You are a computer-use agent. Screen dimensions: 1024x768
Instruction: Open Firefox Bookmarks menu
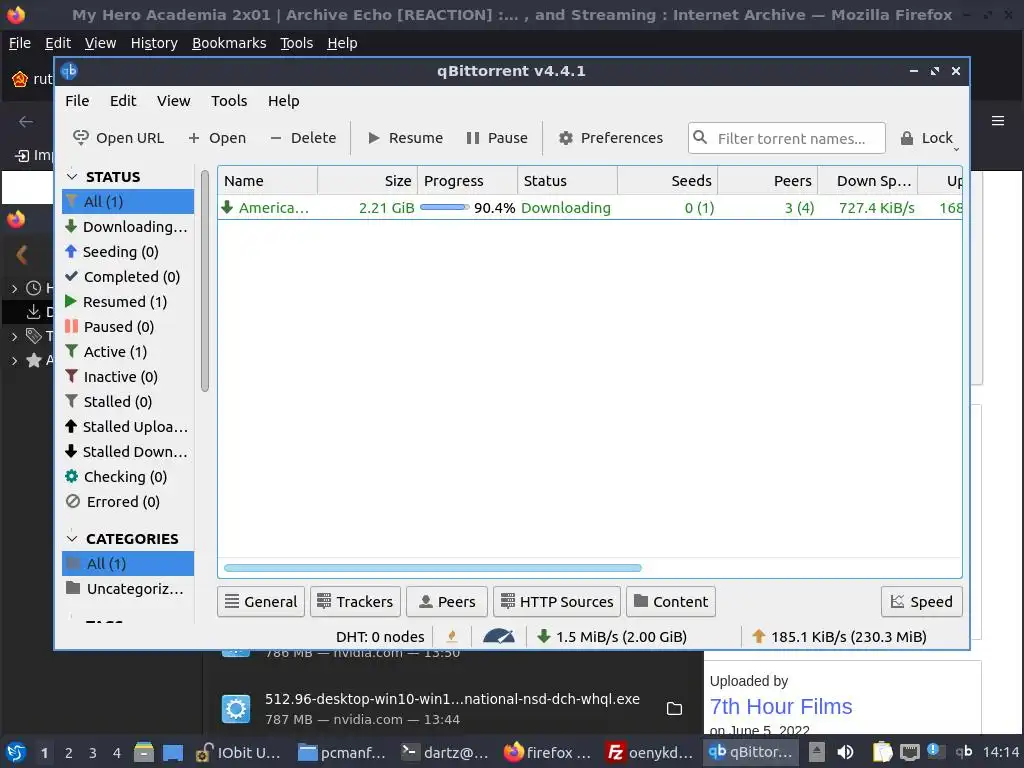coord(229,43)
